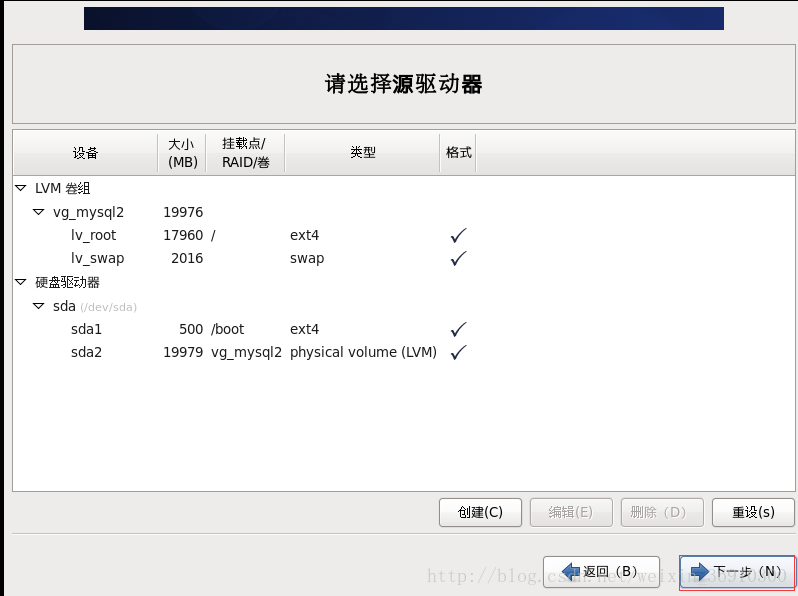Toggle format checkmark for sda2
This screenshot has width=798, height=596.
pyautogui.click(x=459, y=352)
